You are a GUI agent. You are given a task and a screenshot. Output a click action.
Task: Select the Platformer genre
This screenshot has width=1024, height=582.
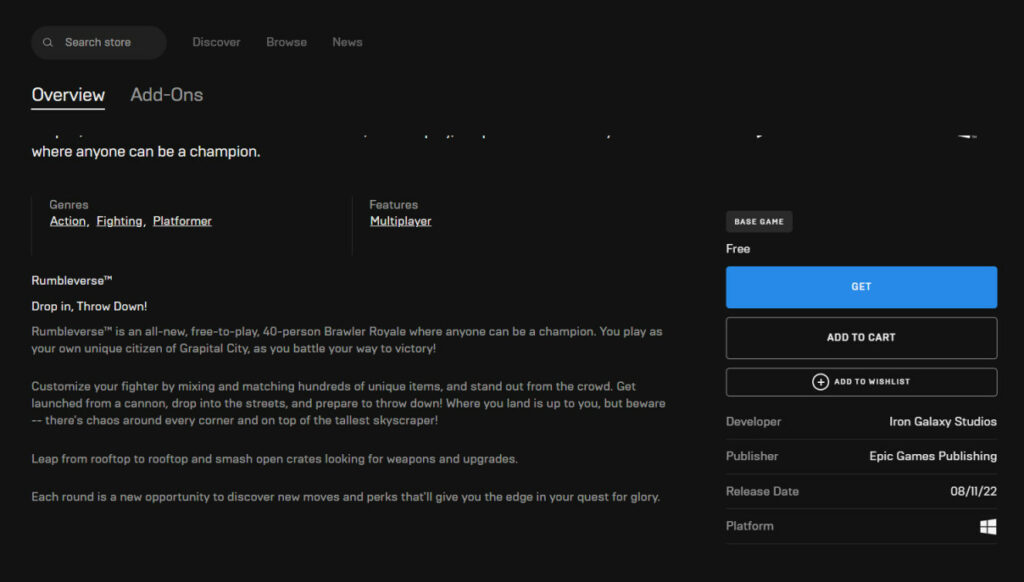click(182, 220)
